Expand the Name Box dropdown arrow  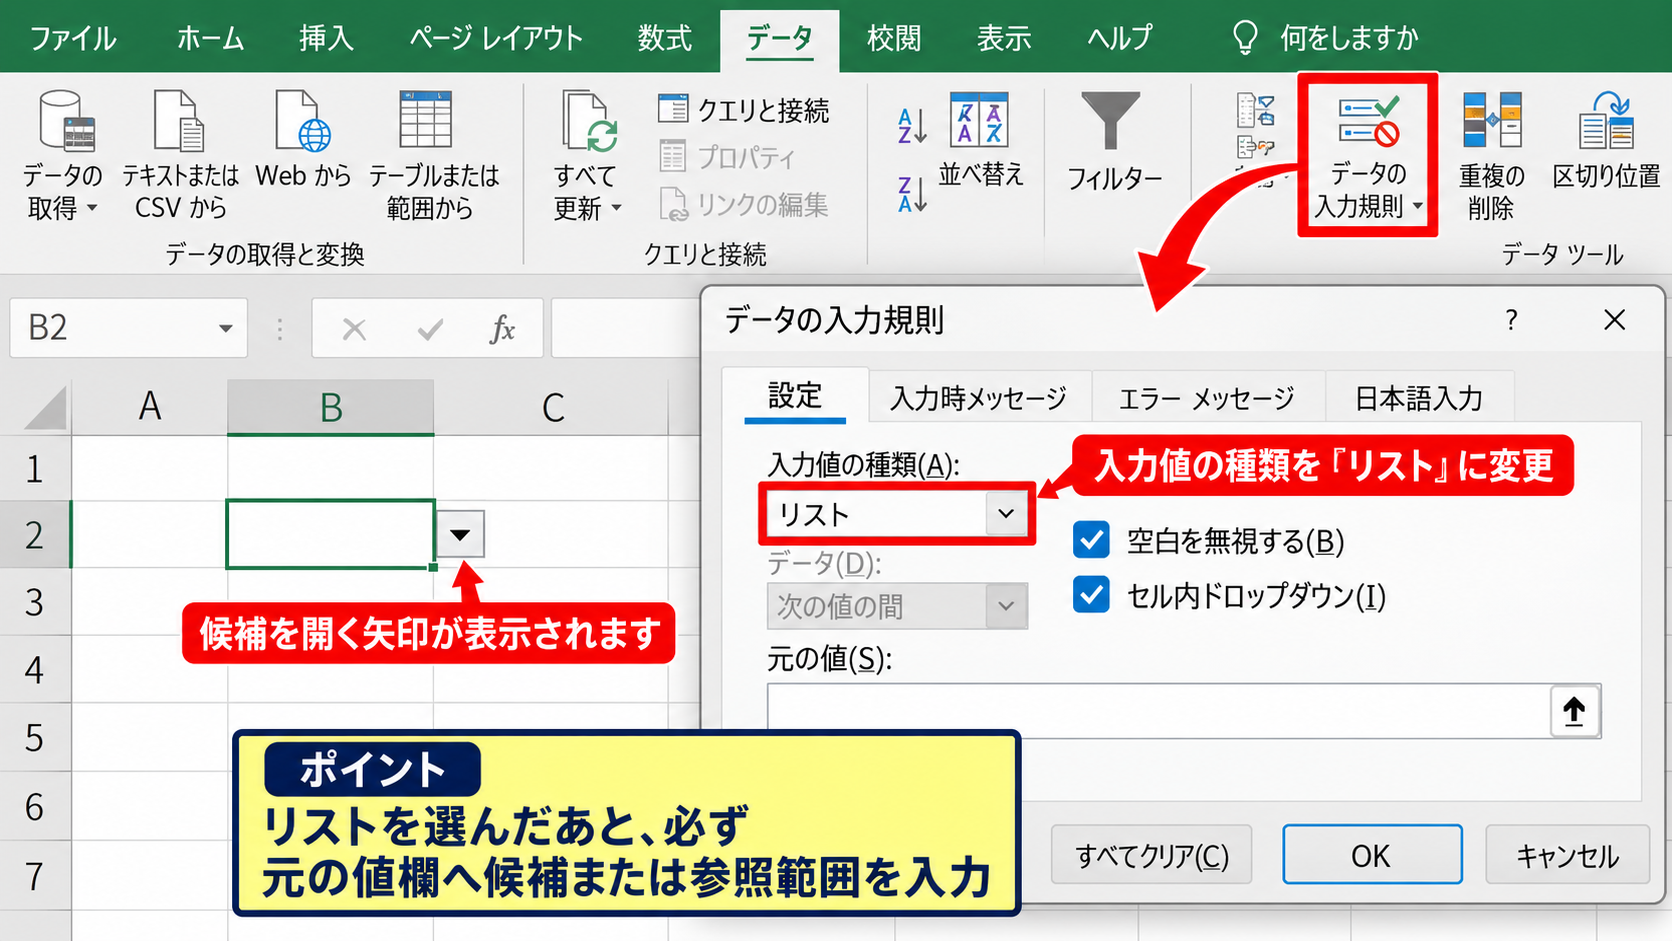tap(226, 328)
